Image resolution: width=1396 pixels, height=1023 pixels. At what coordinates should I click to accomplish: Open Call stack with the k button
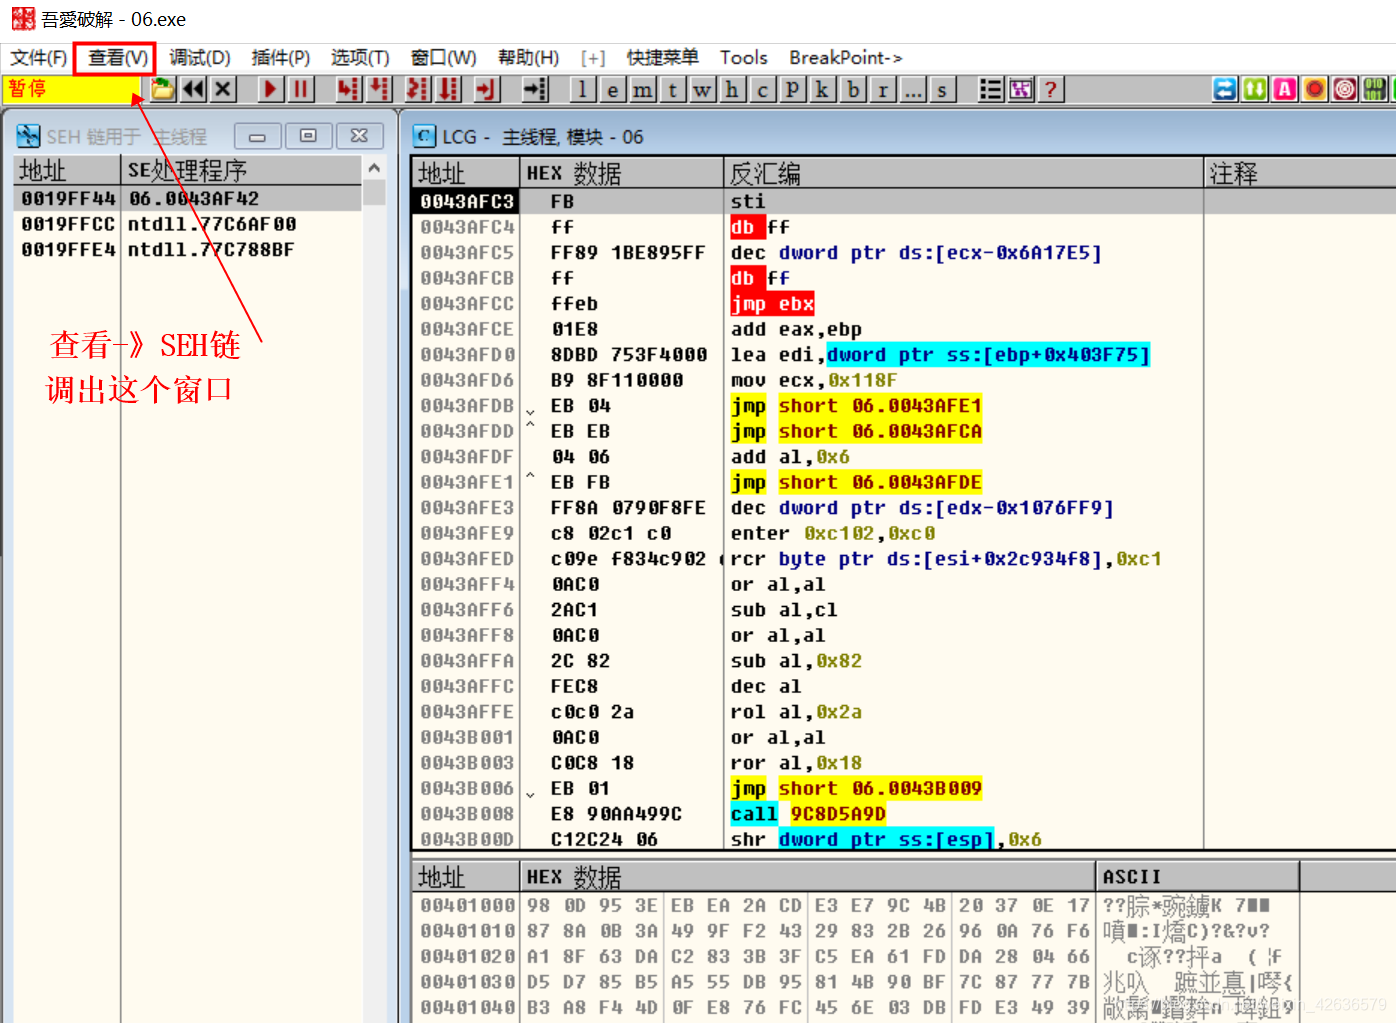[x=822, y=90]
